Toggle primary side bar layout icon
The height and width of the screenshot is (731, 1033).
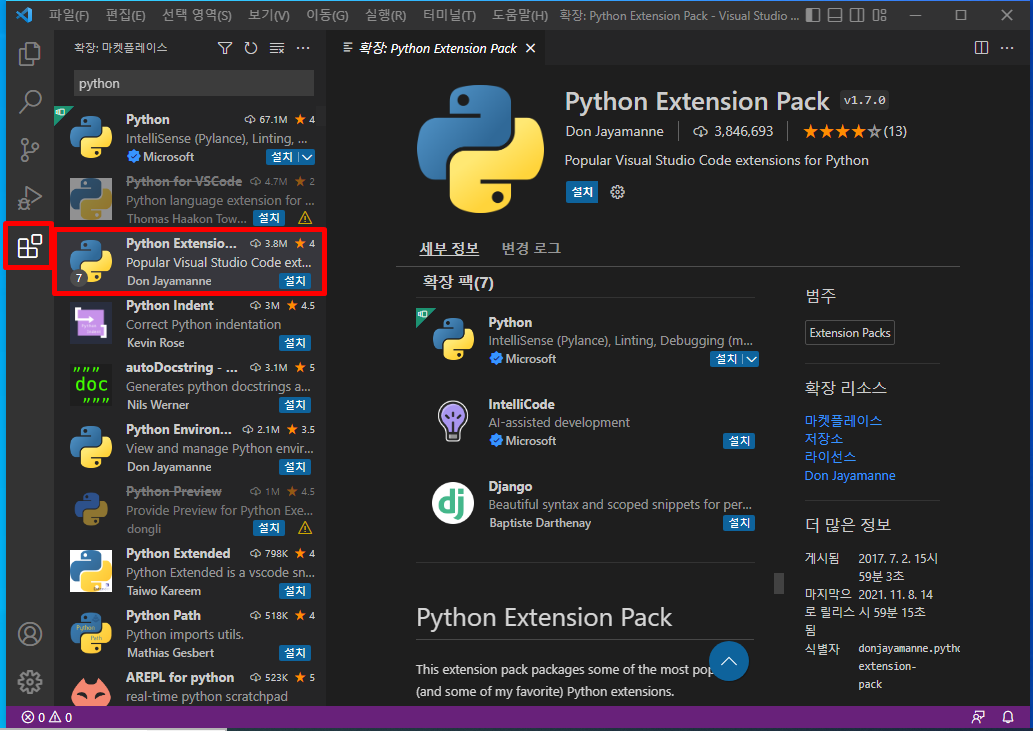pyautogui.click(x=813, y=15)
